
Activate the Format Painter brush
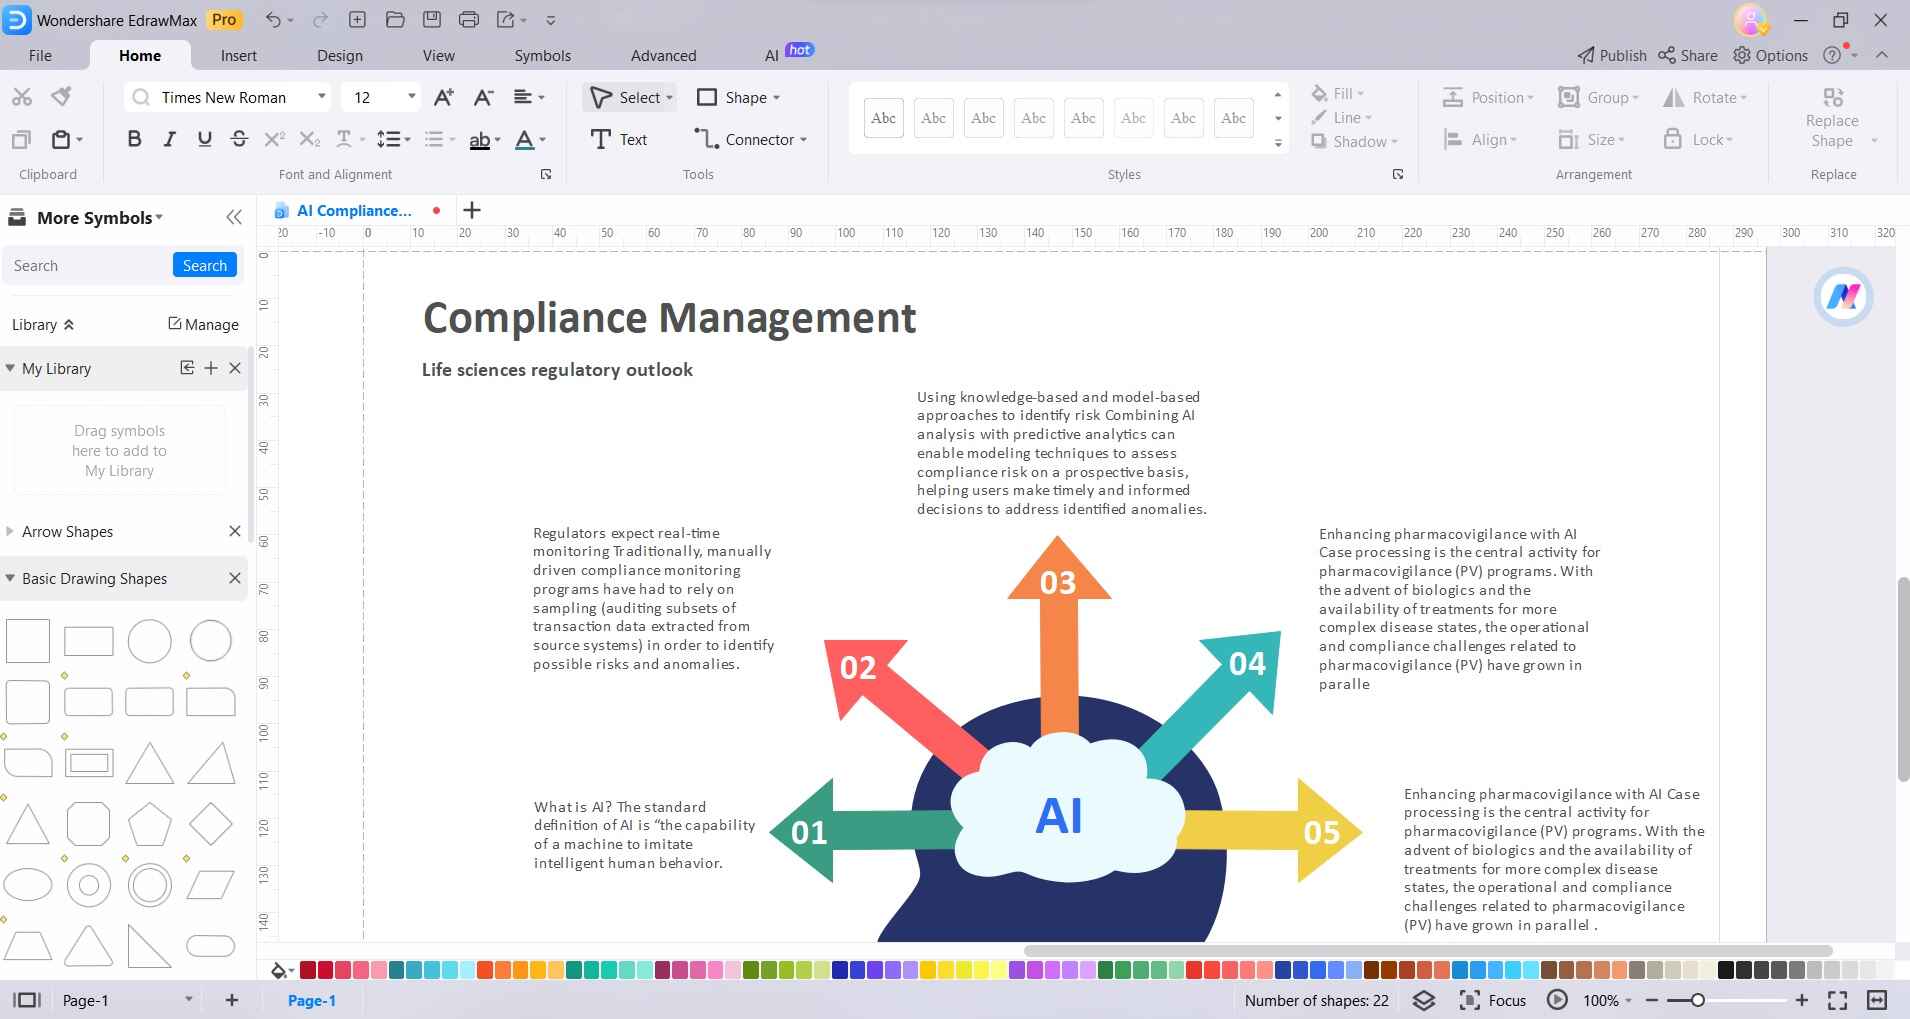tap(62, 96)
